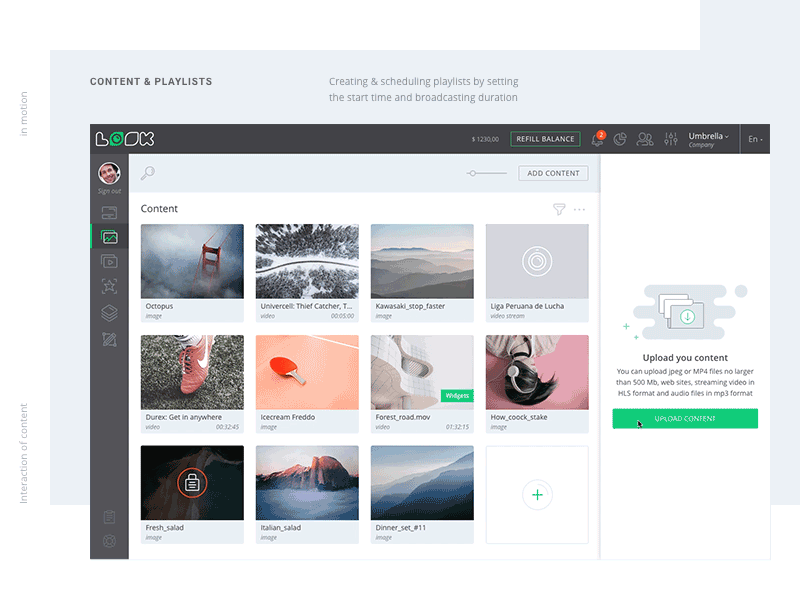
Task: Click the magnifier search icon
Action: (147, 173)
